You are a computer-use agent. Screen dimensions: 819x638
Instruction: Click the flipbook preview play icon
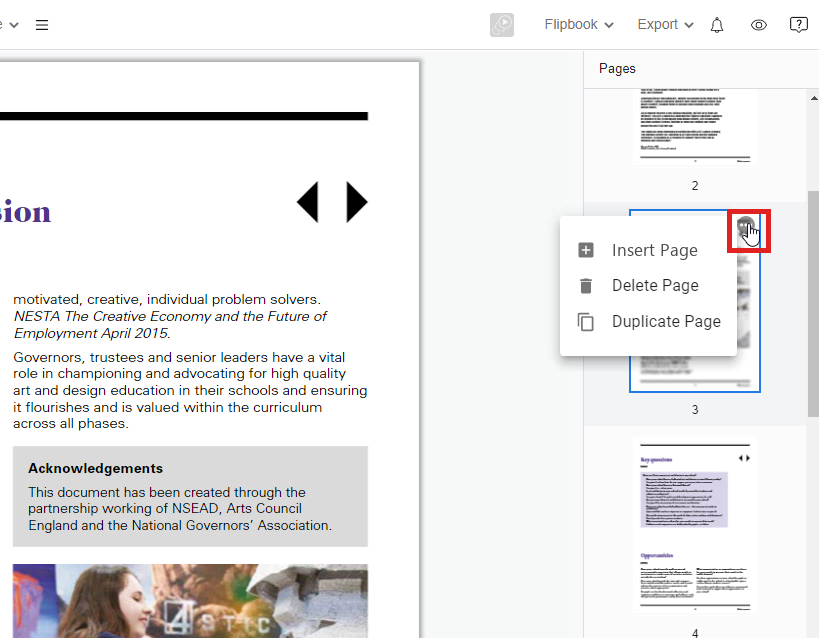(502, 25)
